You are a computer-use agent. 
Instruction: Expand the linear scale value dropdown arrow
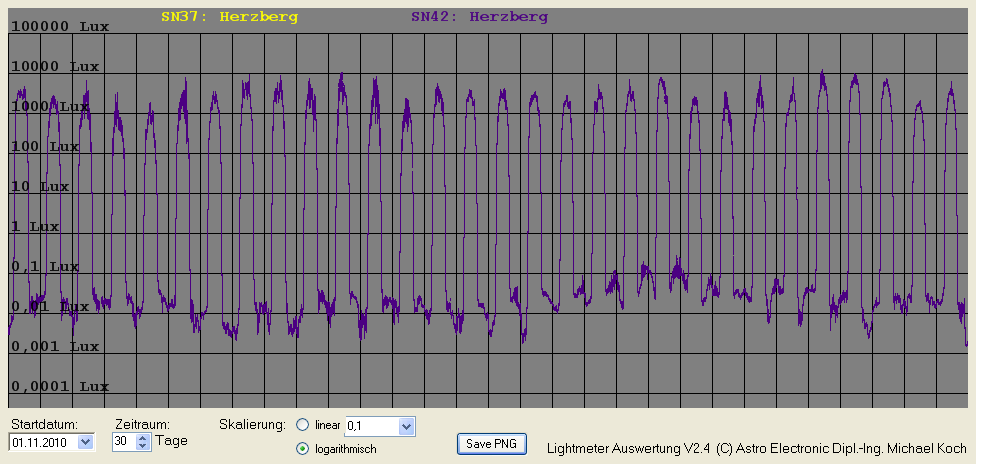click(406, 427)
